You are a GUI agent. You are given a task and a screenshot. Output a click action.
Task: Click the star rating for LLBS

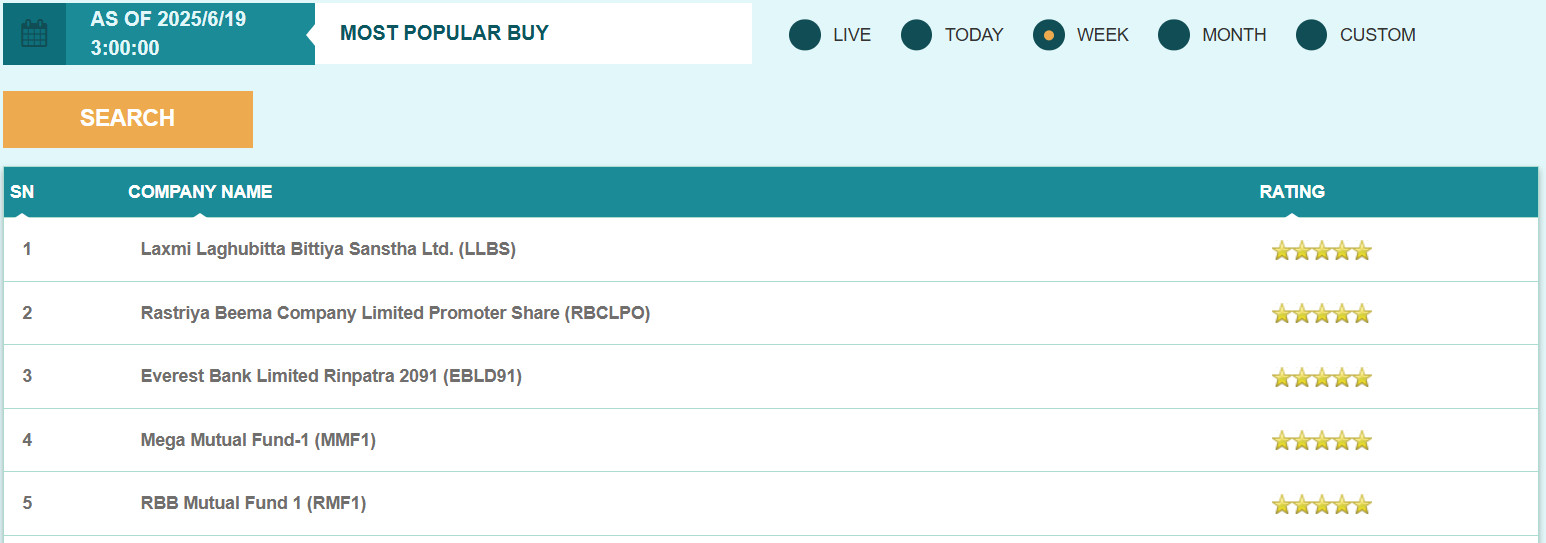pyautogui.click(x=1321, y=251)
